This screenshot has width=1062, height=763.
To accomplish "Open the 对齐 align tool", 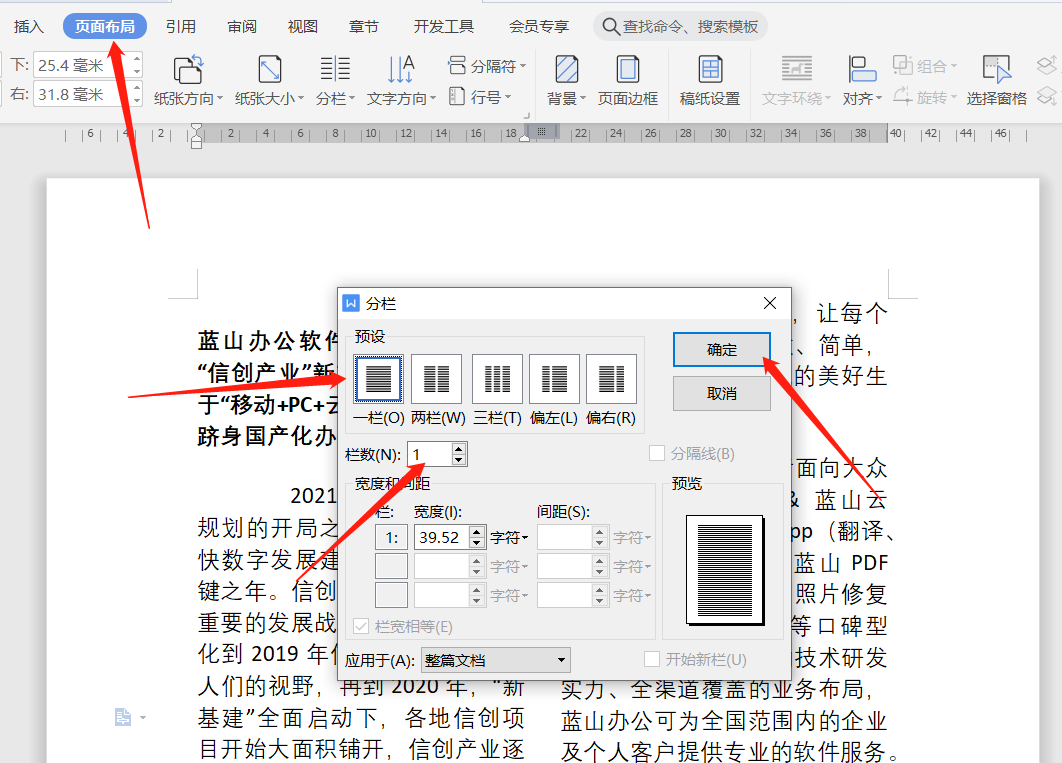I will 862,81.
